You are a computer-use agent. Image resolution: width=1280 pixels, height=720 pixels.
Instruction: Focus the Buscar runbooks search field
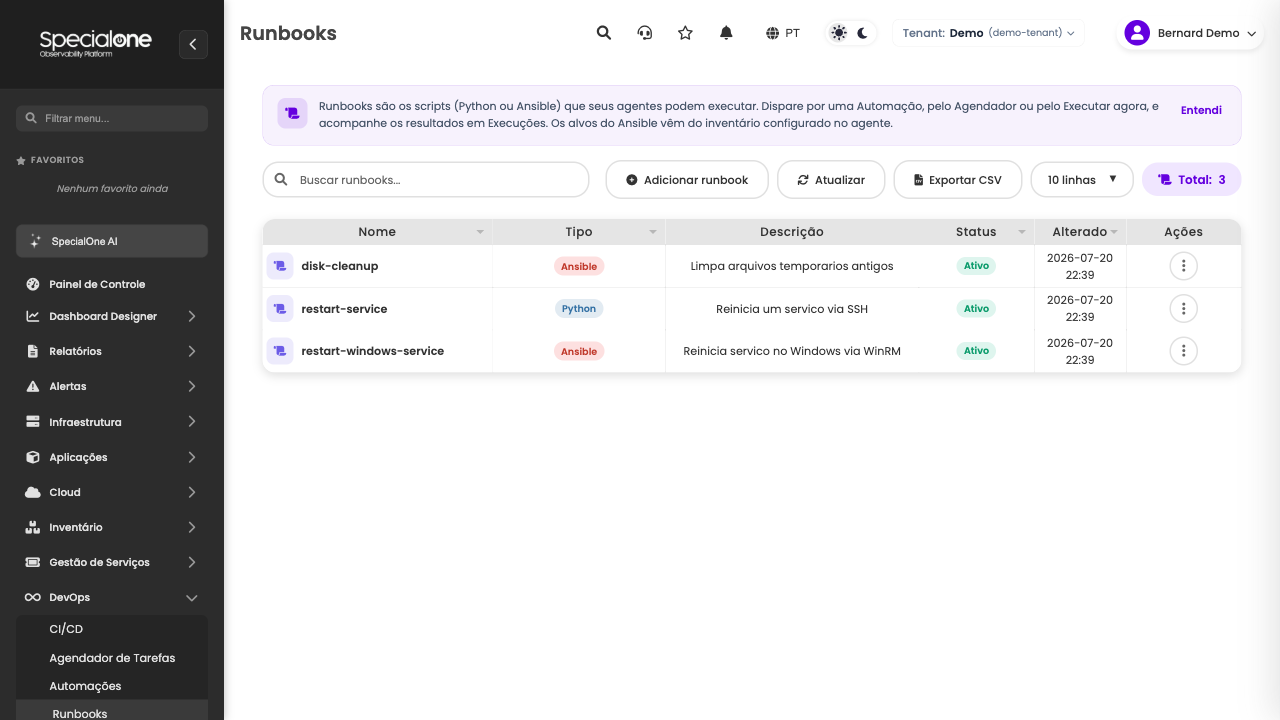(x=426, y=180)
